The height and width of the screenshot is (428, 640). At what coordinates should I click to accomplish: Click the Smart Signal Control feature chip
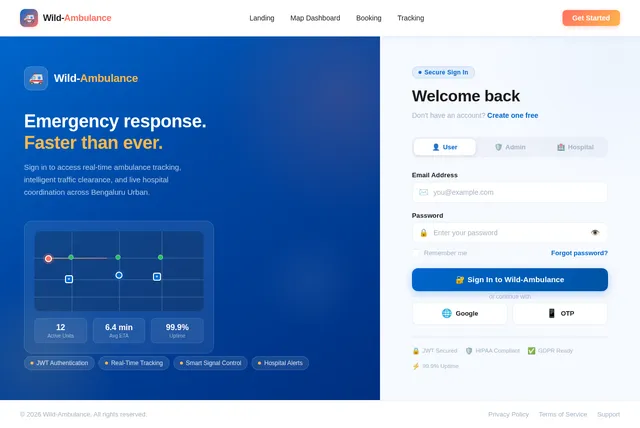(x=210, y=363)
